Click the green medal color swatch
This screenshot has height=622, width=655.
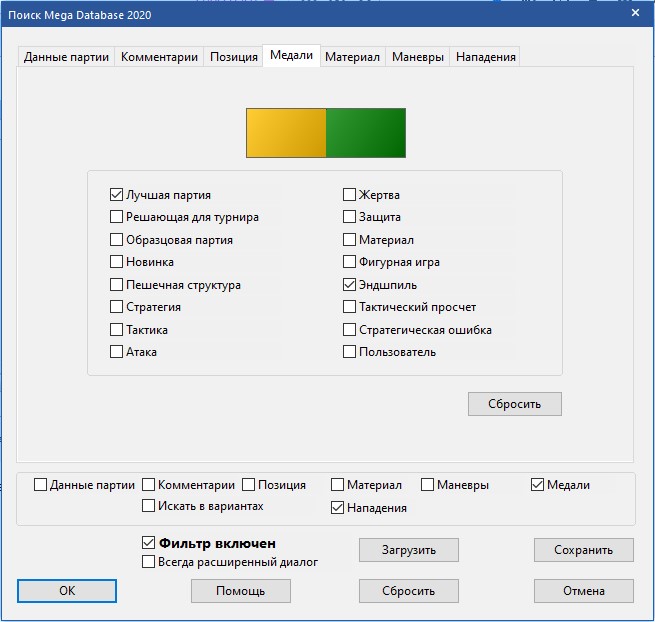click(366, 133)
